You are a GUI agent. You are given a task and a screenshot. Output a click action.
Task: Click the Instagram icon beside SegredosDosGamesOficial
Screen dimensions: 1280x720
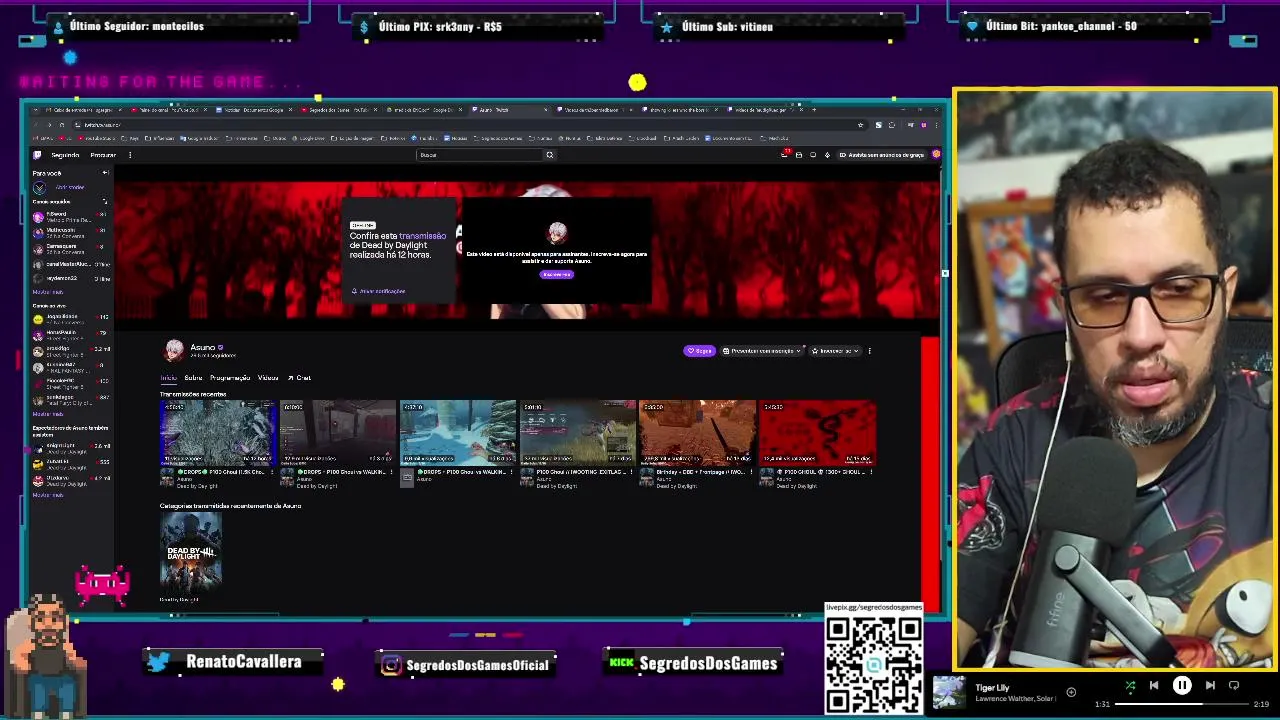(391, 665)
